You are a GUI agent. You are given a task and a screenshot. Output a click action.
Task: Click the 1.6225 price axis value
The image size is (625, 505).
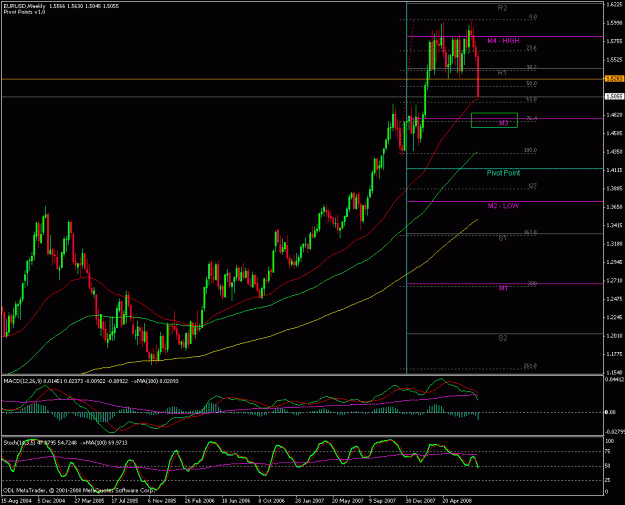point(614,4)
